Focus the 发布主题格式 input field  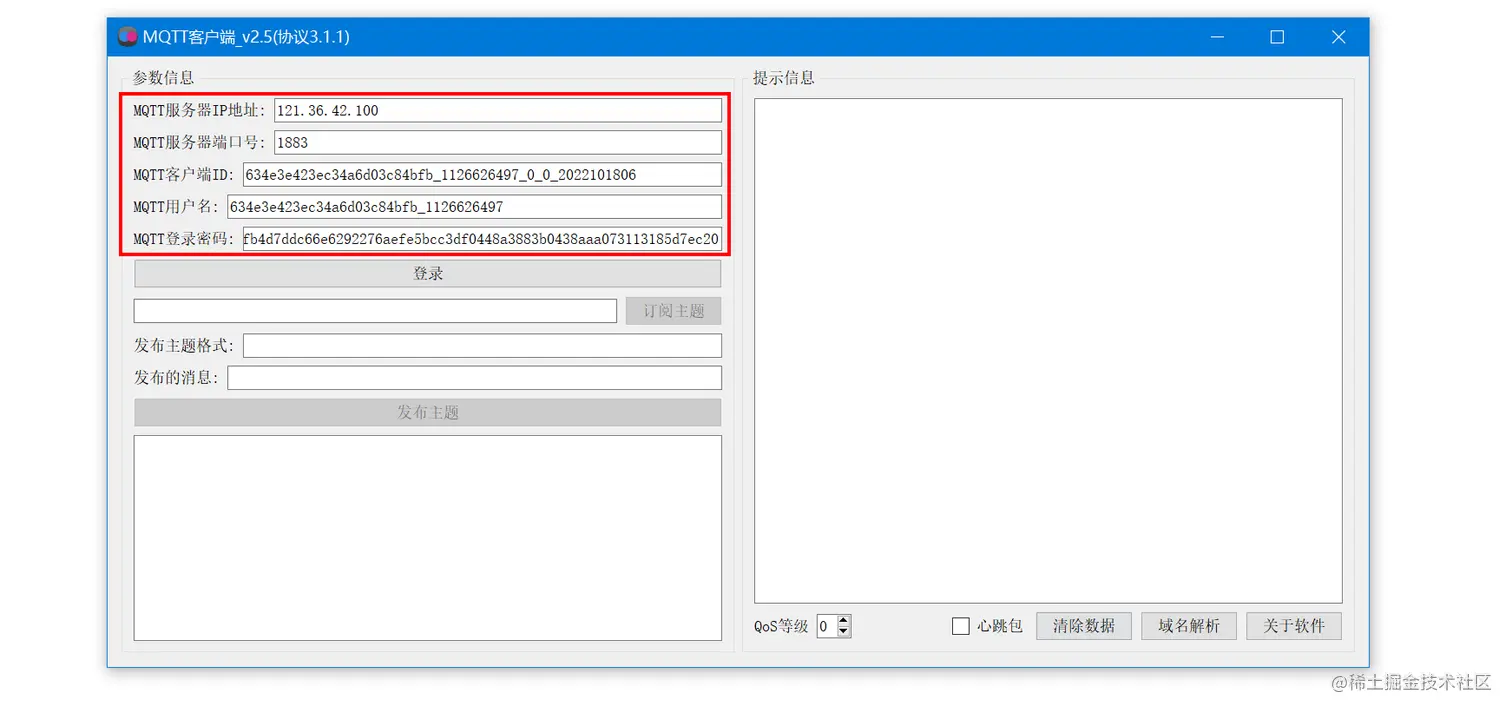click(x=482, y=346)
